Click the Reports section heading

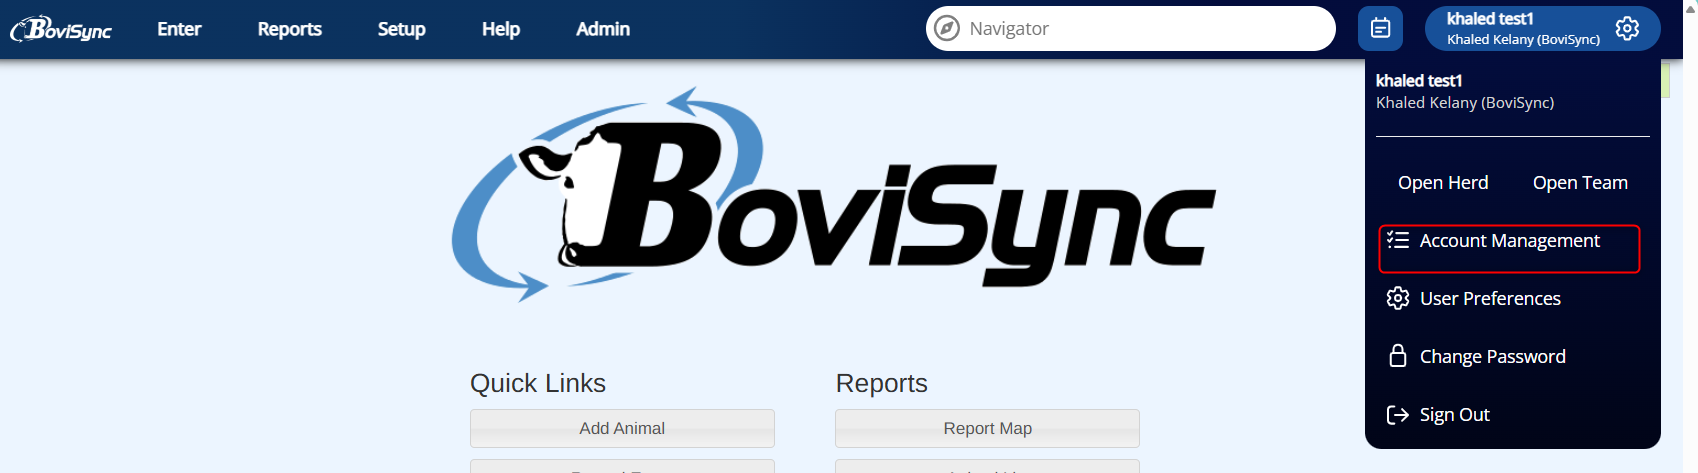tap(881, 383)
